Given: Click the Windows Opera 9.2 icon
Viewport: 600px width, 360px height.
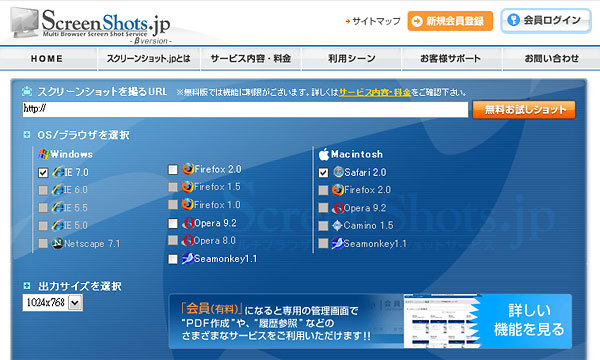Looking at the screenshot, I should tap(188, 223).
